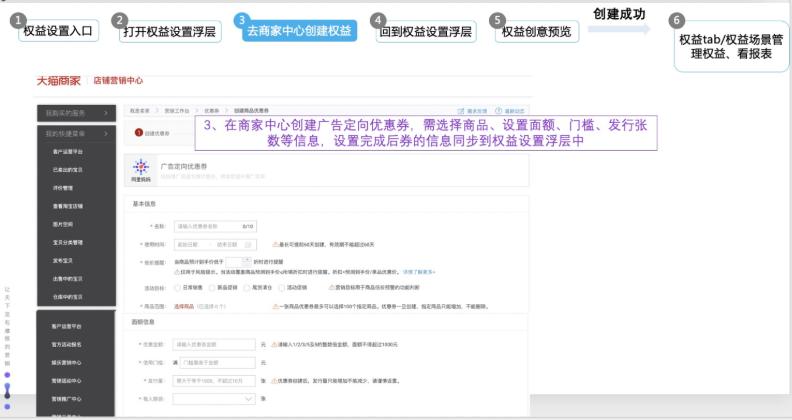Viewport: 792px width, 420px height.
Task: Click the 使用门槛 threshold input field
Action: [x=218, y=362]
